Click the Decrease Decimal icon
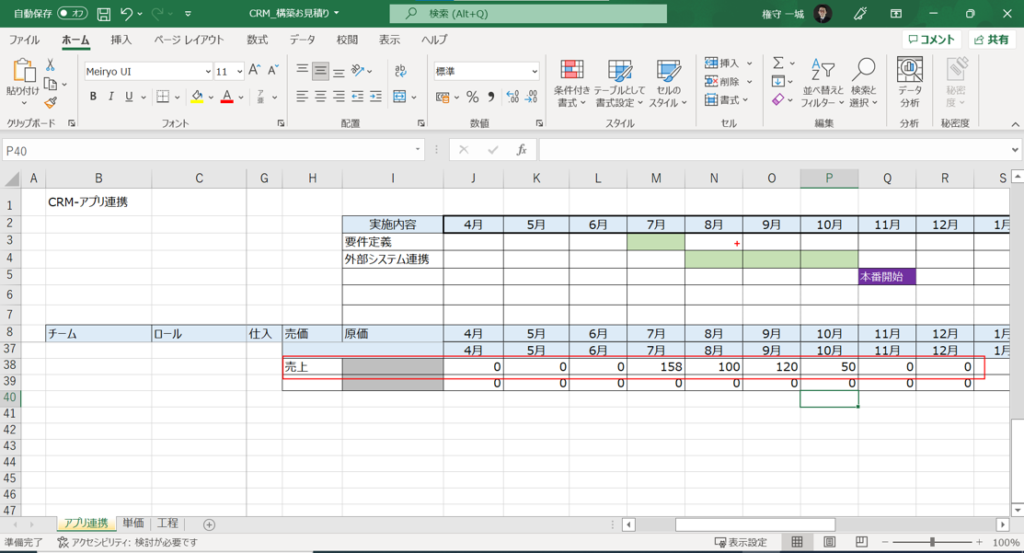The width and height of the screenshot is (1024, 553). pyautogui.click(x=532, y=97)
